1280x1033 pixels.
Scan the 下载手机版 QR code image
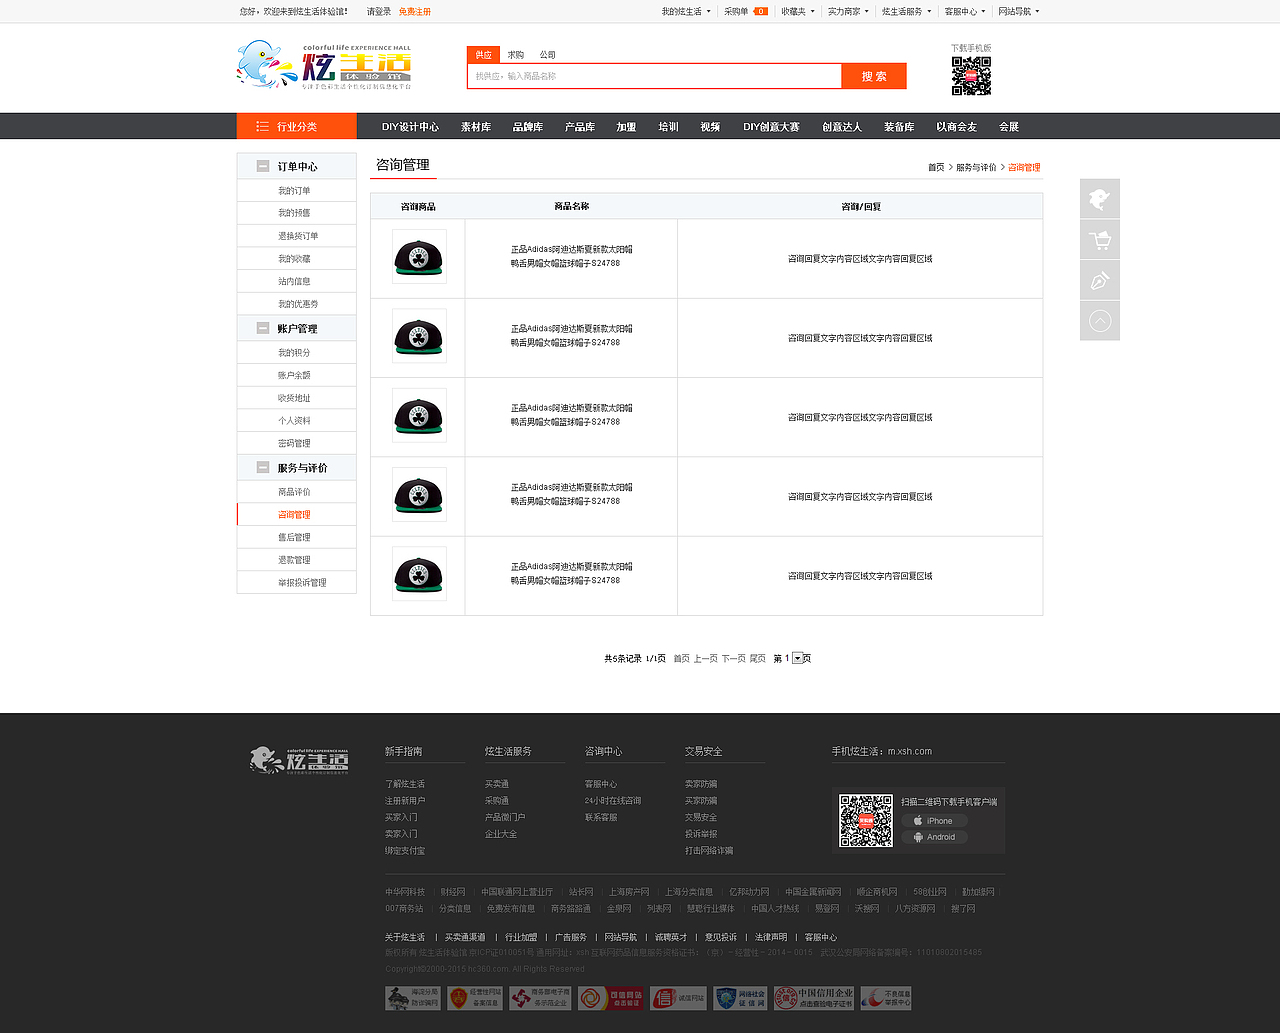click(968, 78)
